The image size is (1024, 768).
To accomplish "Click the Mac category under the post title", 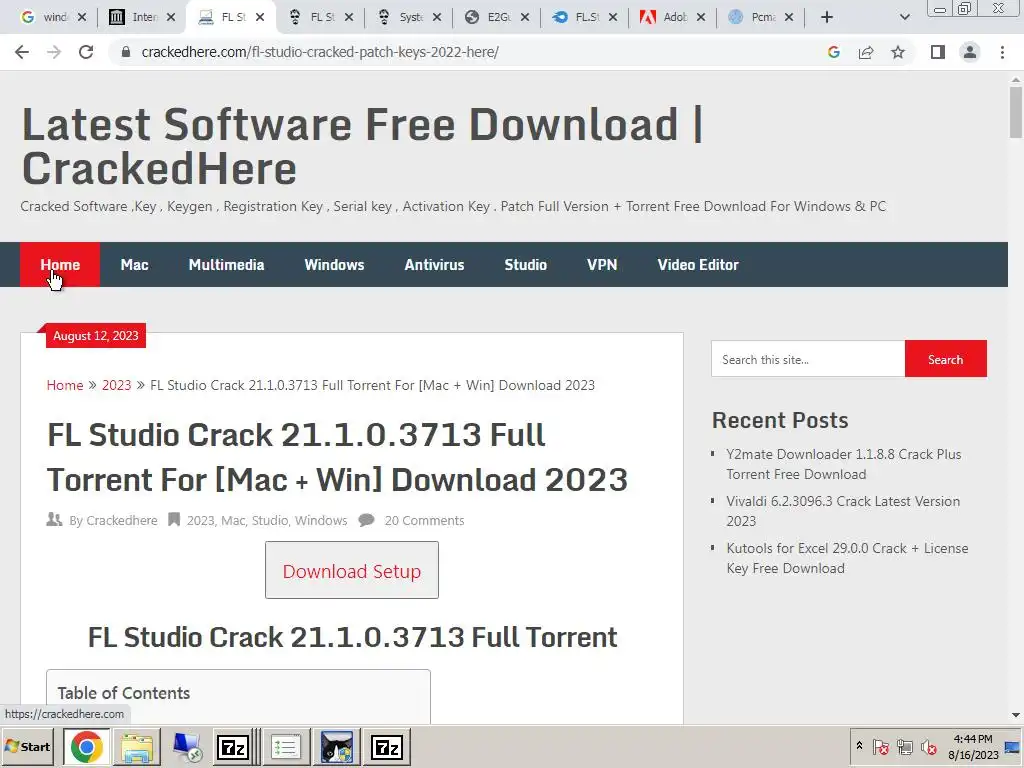I will point(233,520).
